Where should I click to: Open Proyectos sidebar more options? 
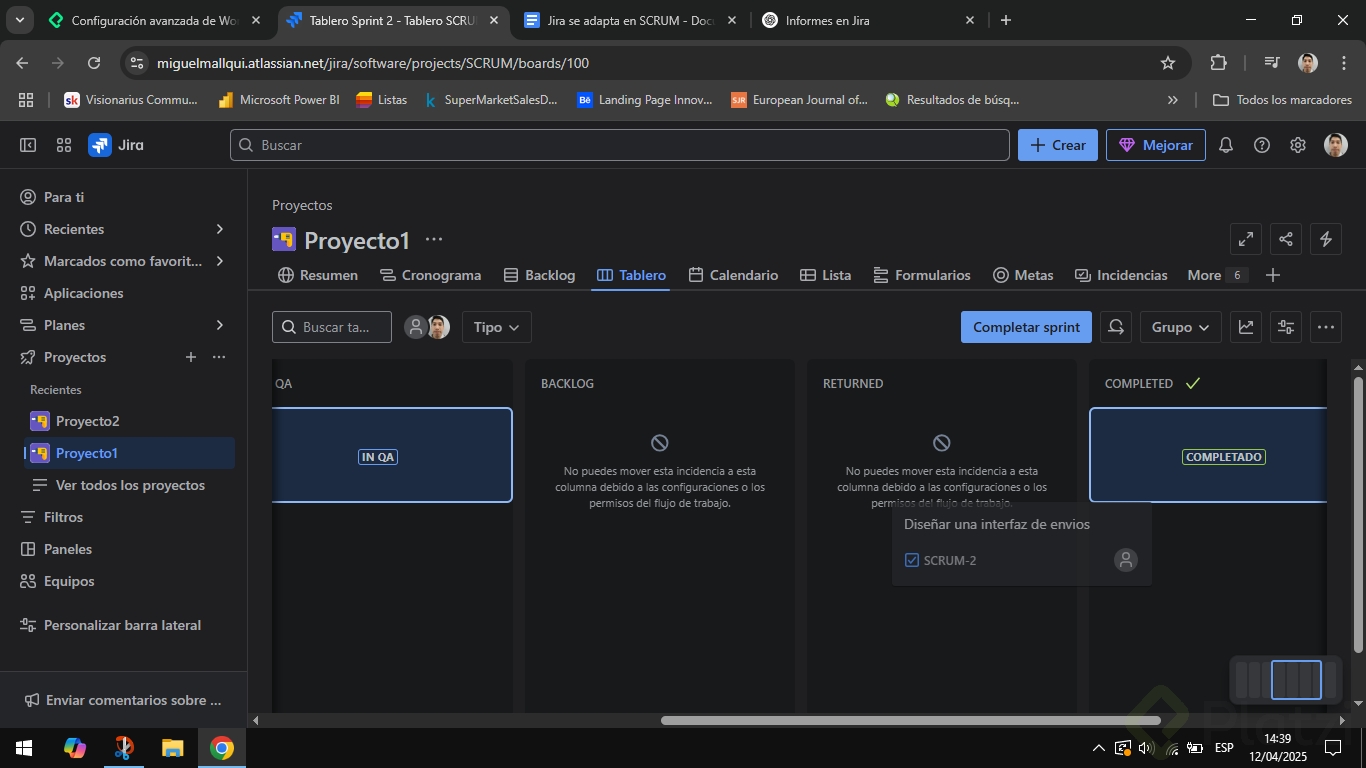[x=219, y=357]
